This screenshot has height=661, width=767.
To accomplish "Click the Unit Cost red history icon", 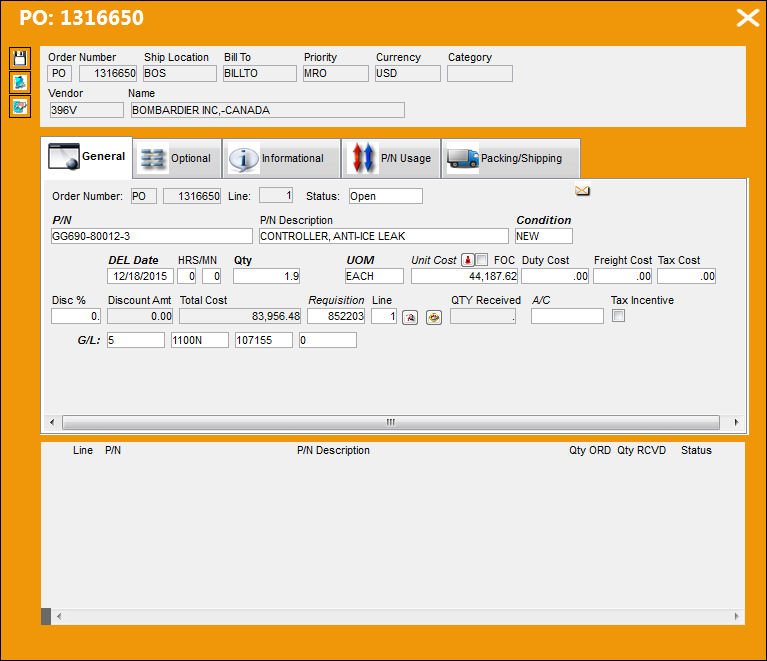I will (x=468, y=260).
